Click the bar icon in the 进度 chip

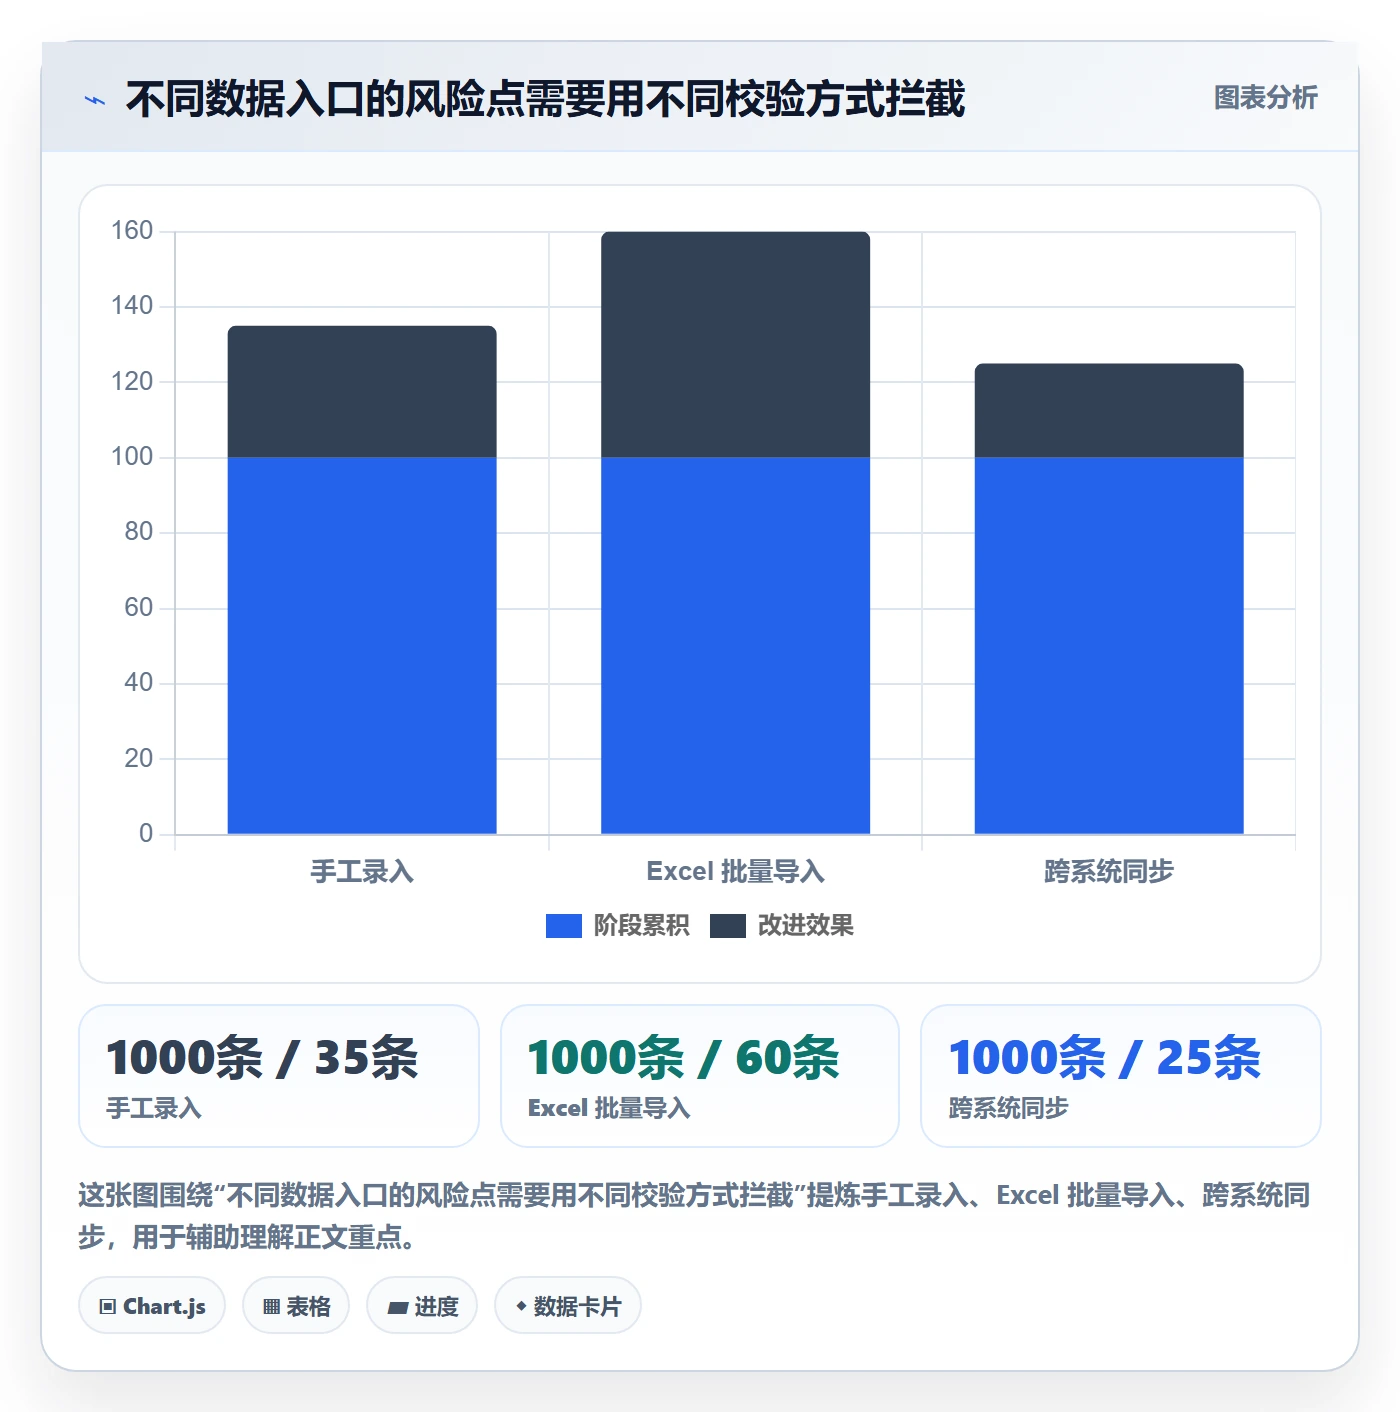[397, 1307]
